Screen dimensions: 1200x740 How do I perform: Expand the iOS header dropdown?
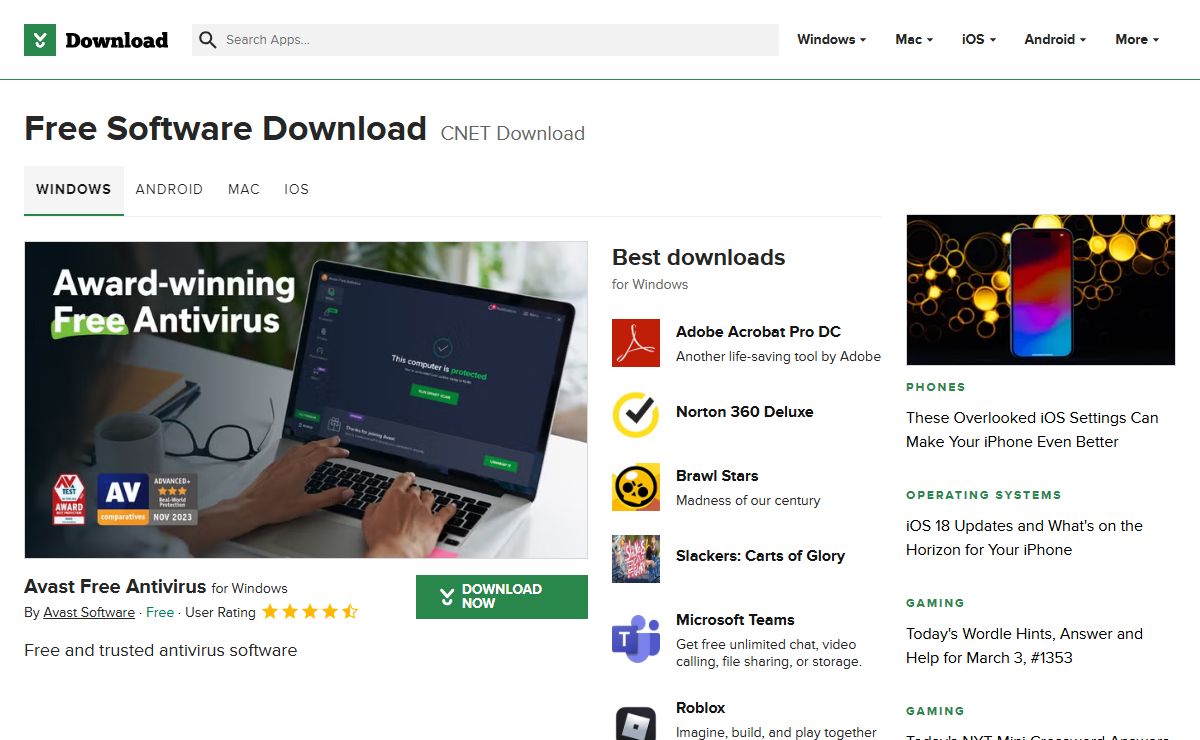979,40
